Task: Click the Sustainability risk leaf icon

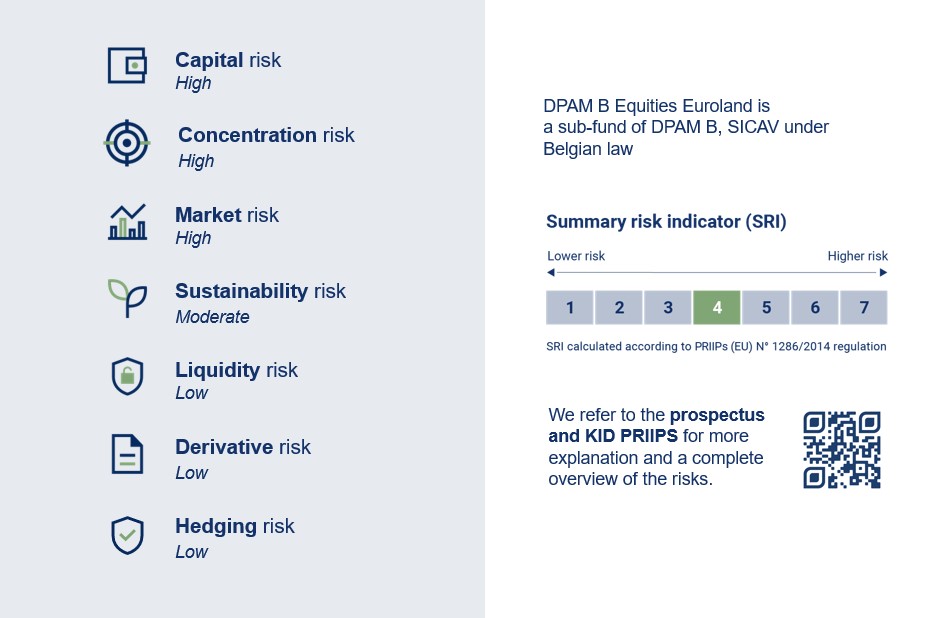Action: click(127, 298)
